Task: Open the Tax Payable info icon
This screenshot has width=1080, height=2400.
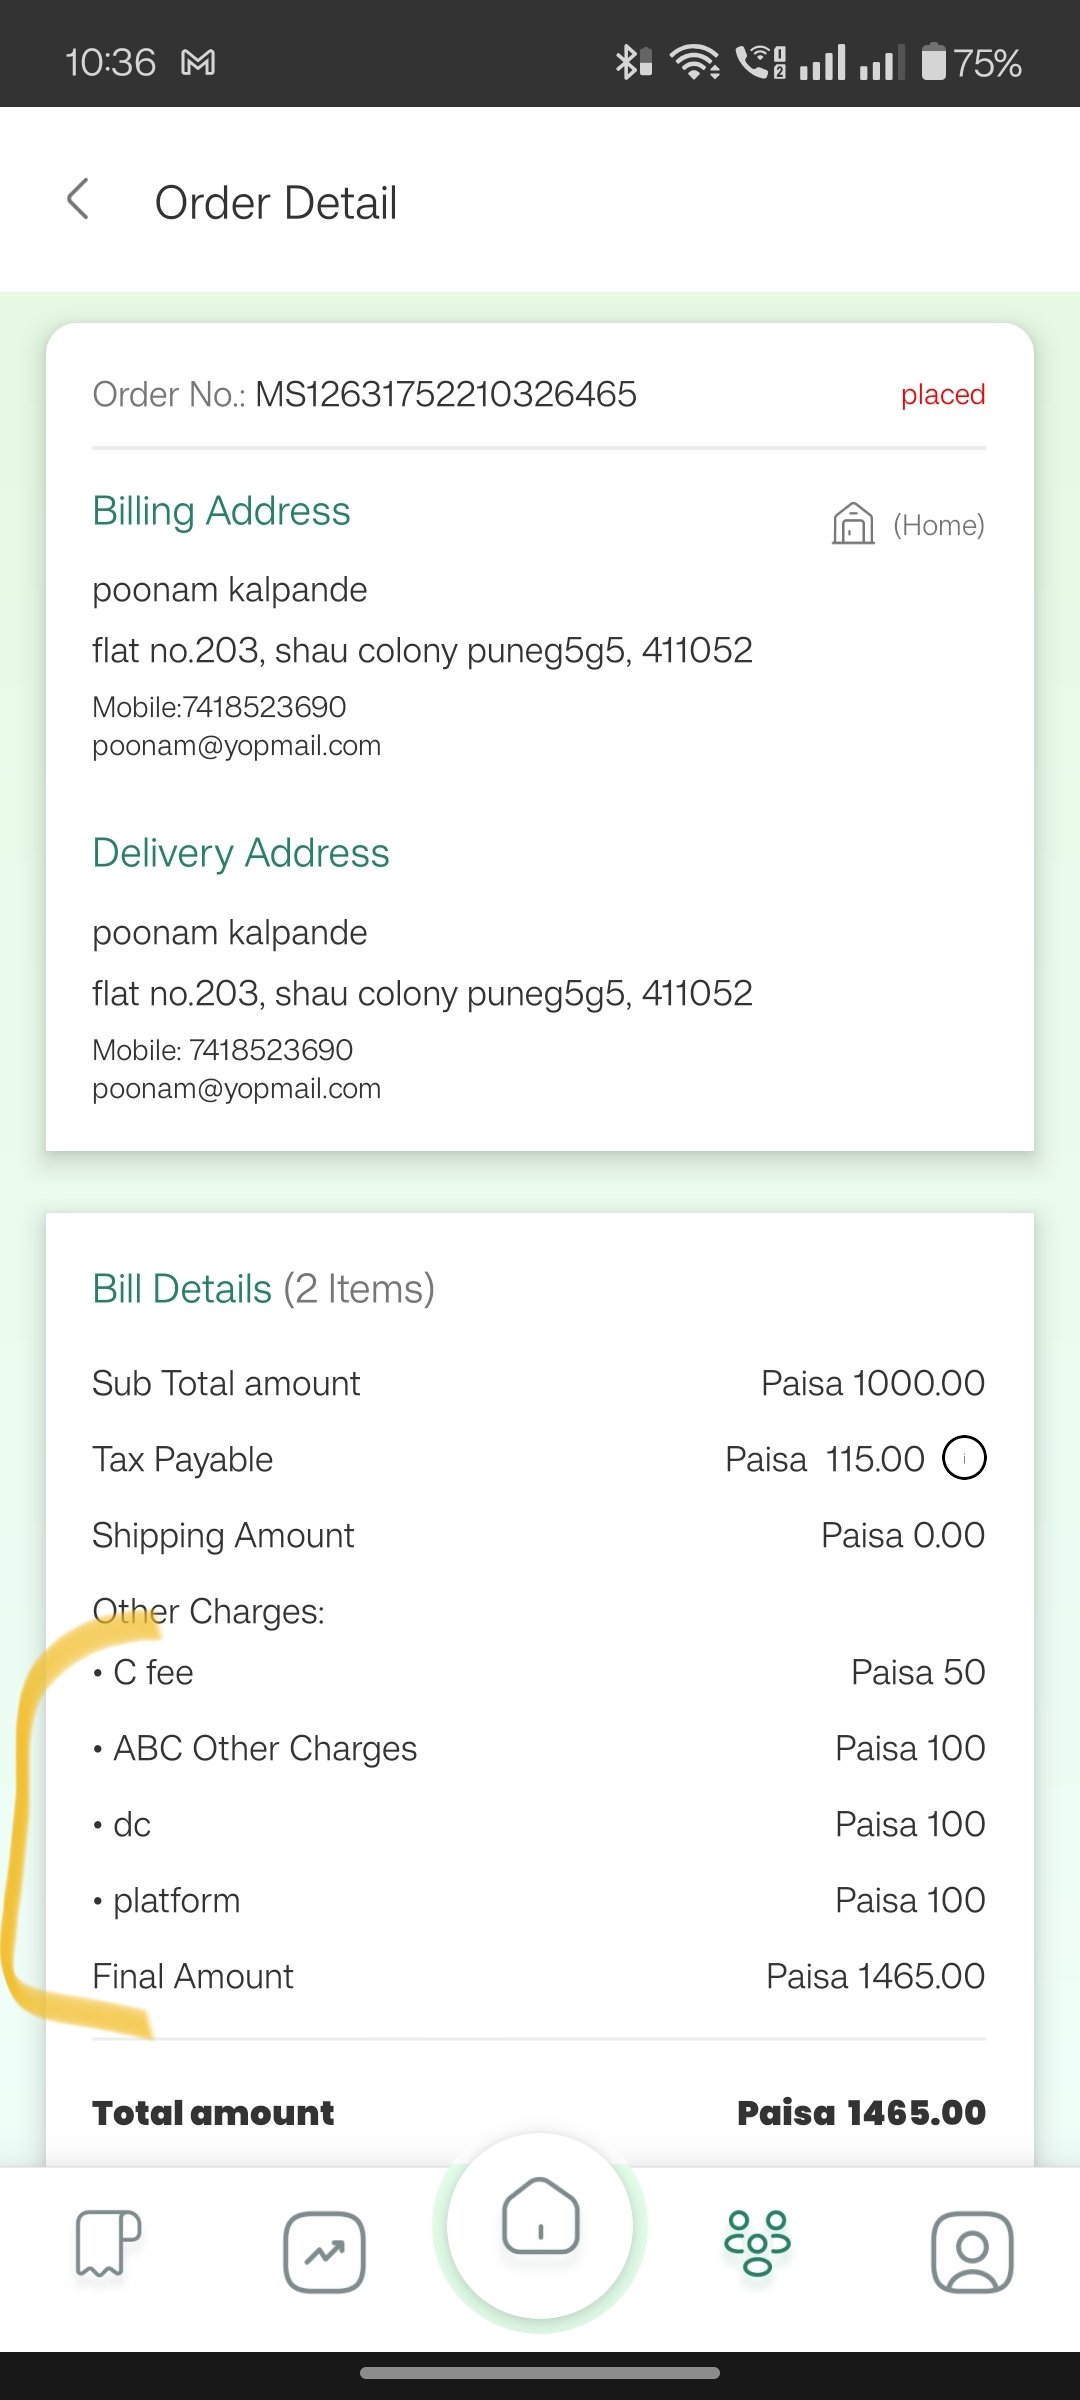Action: tap(964, 1458)
